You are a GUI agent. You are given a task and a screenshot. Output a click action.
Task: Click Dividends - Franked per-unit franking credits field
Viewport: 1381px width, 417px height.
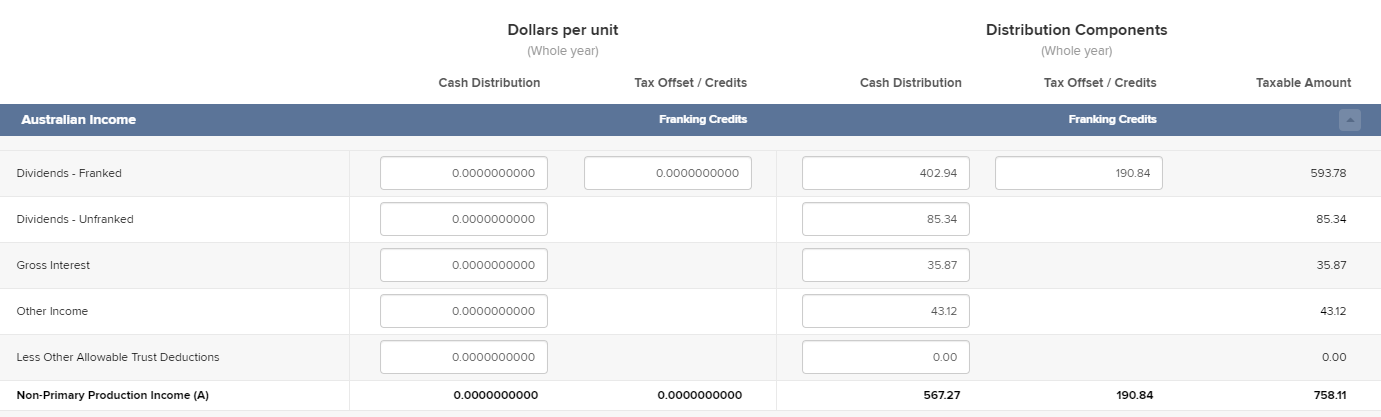pyautogui.click(x=668, y=173)
